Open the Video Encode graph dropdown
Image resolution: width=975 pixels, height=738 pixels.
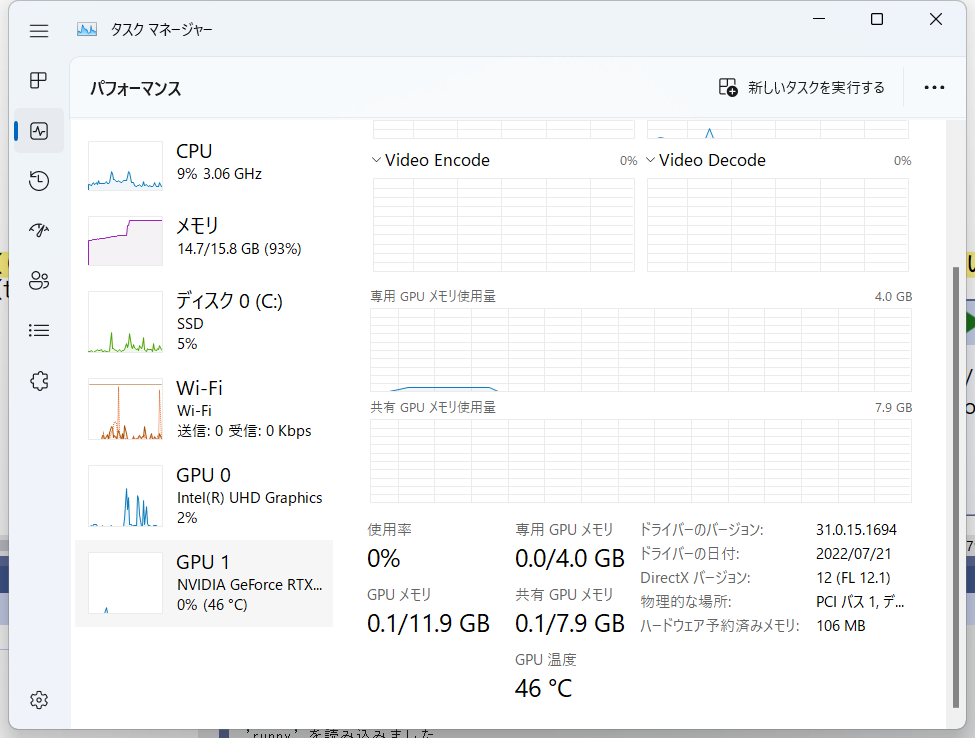376,160
